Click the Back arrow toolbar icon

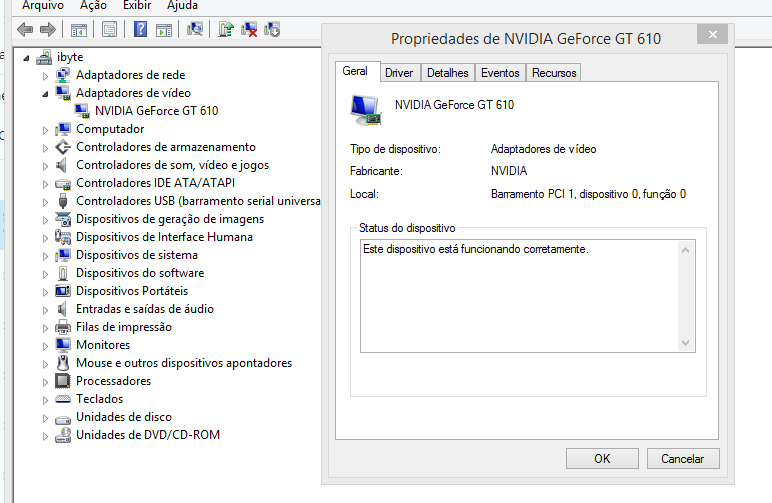pos(25,30)
